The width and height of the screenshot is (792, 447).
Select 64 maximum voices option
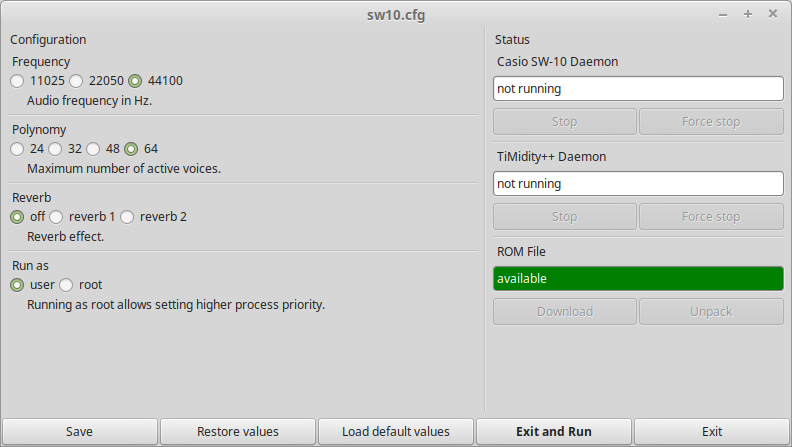(x=131, y=149)
